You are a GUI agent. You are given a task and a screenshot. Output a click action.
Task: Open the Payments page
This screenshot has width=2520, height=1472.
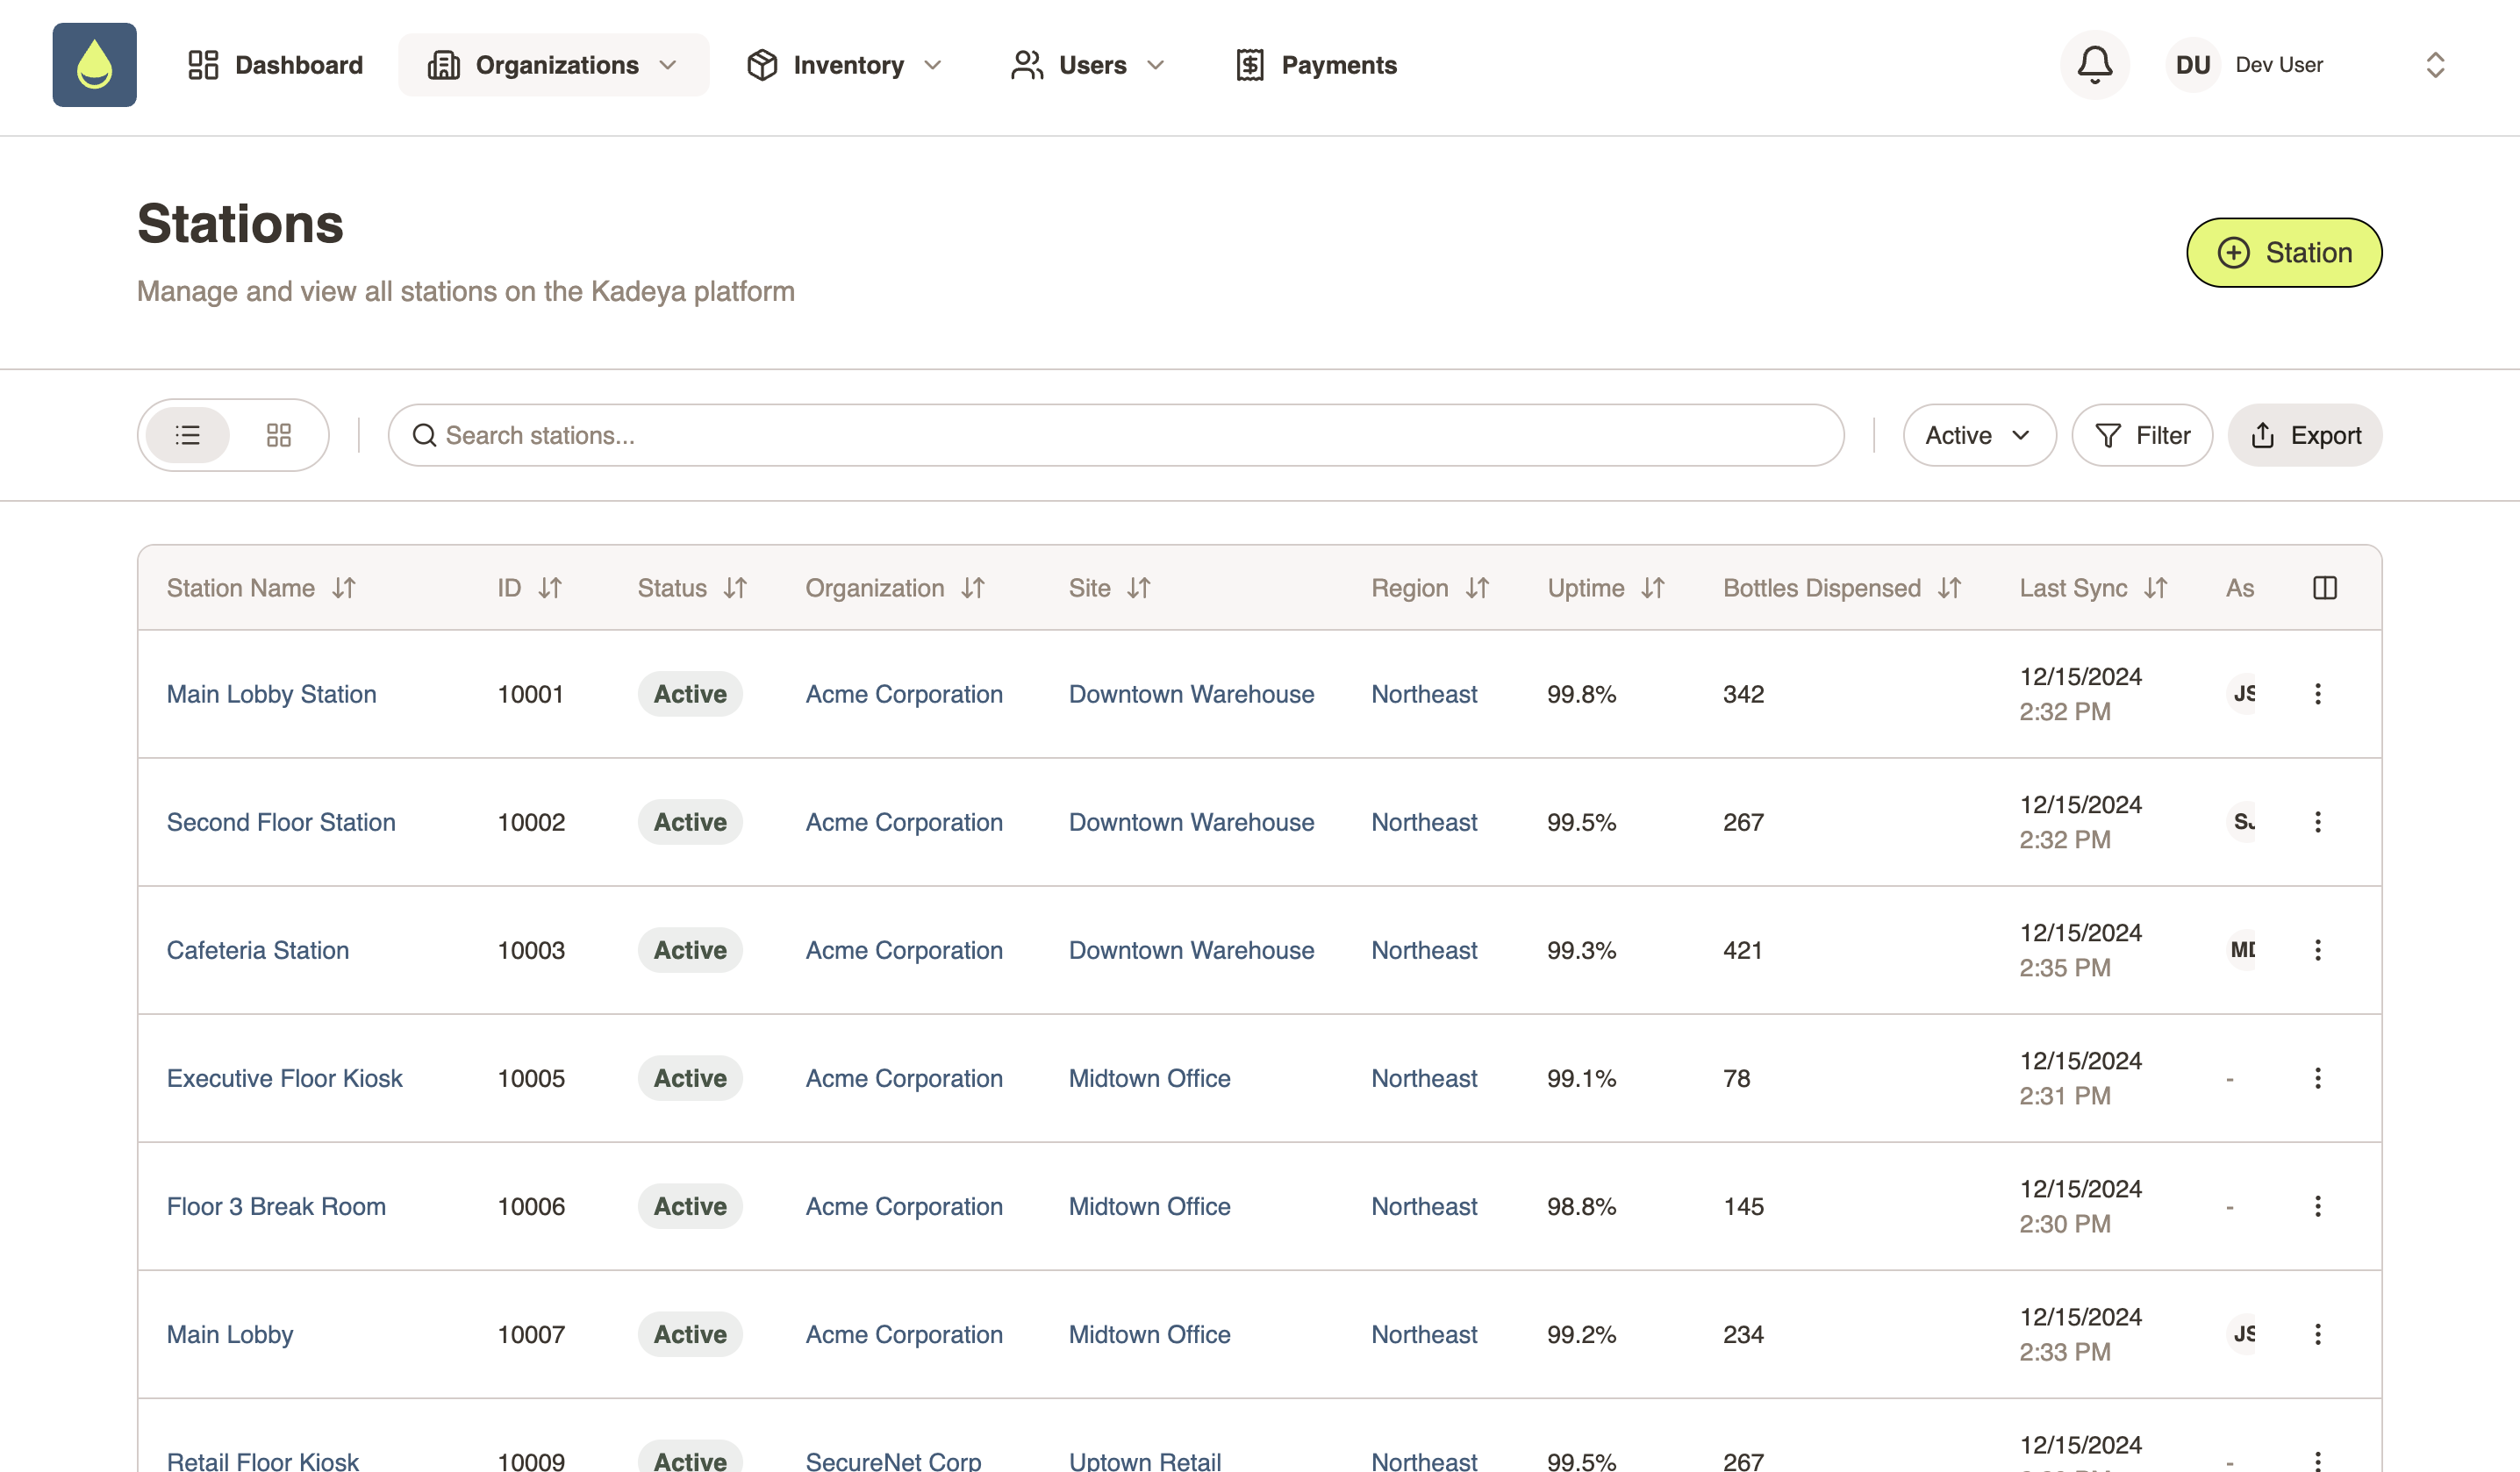coord(1316,65)
